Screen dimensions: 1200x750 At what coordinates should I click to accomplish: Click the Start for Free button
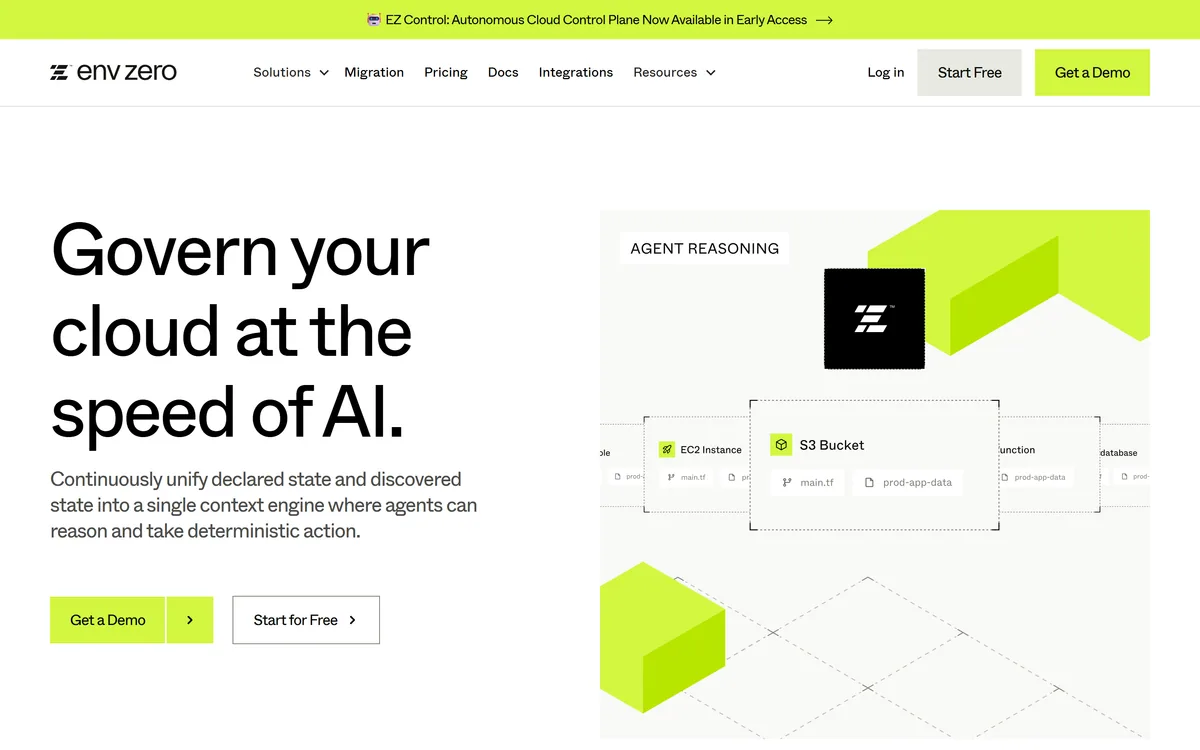click(306, 620)
